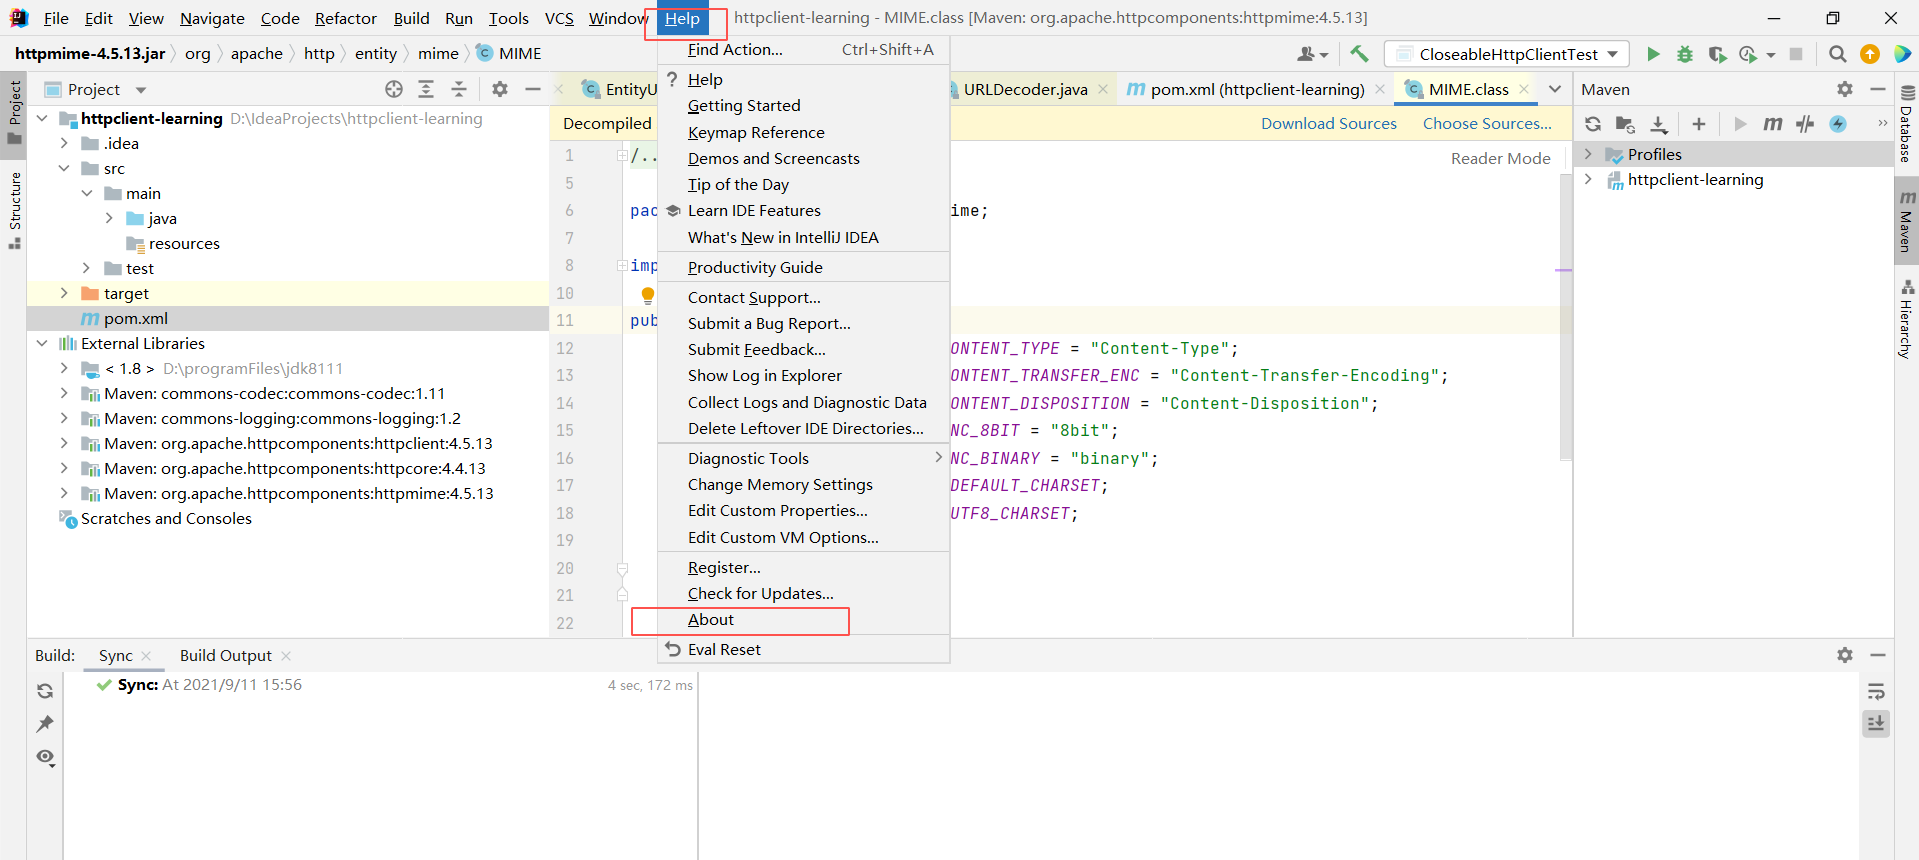The width and height of the screenshot is (1919, 860).
Task: Select Scratches and Consoles node
Action: tap(166, 518)
